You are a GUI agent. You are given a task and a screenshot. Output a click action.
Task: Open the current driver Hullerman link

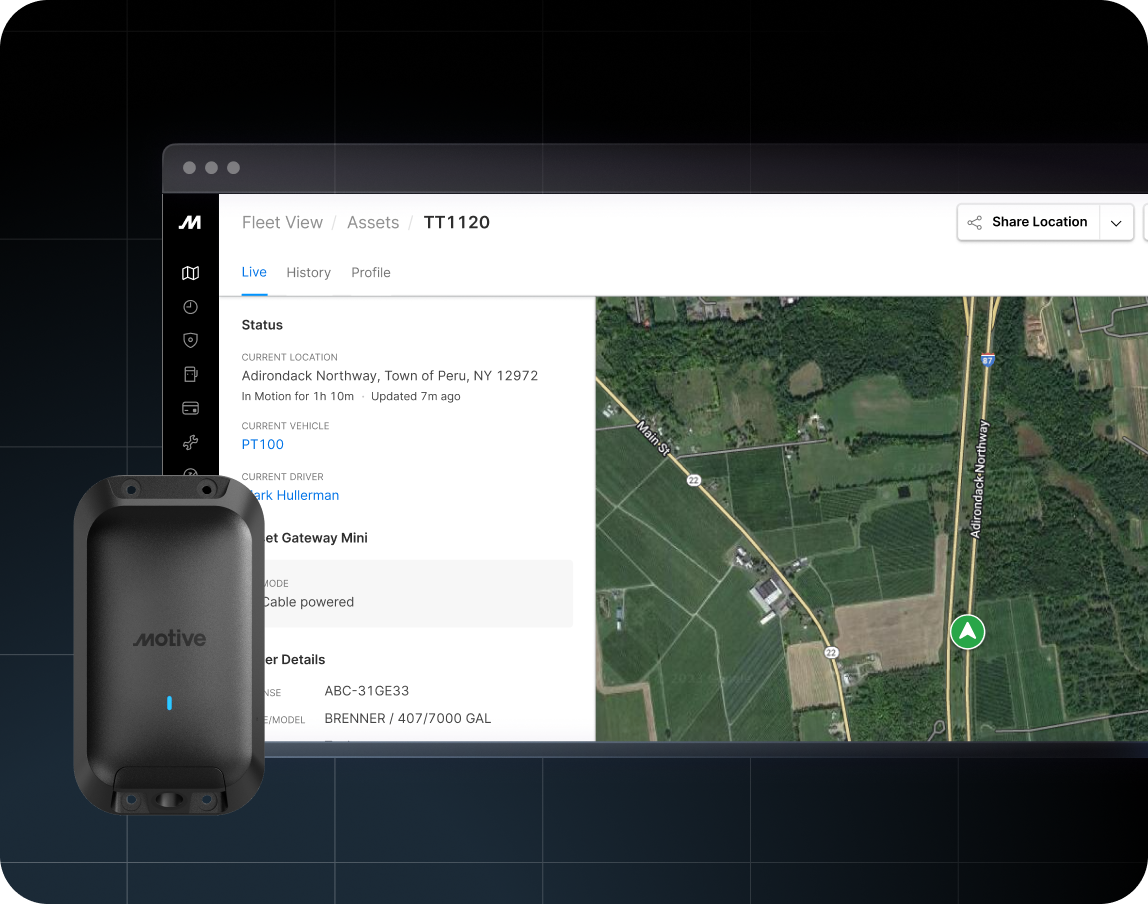(x=299, y=495)
